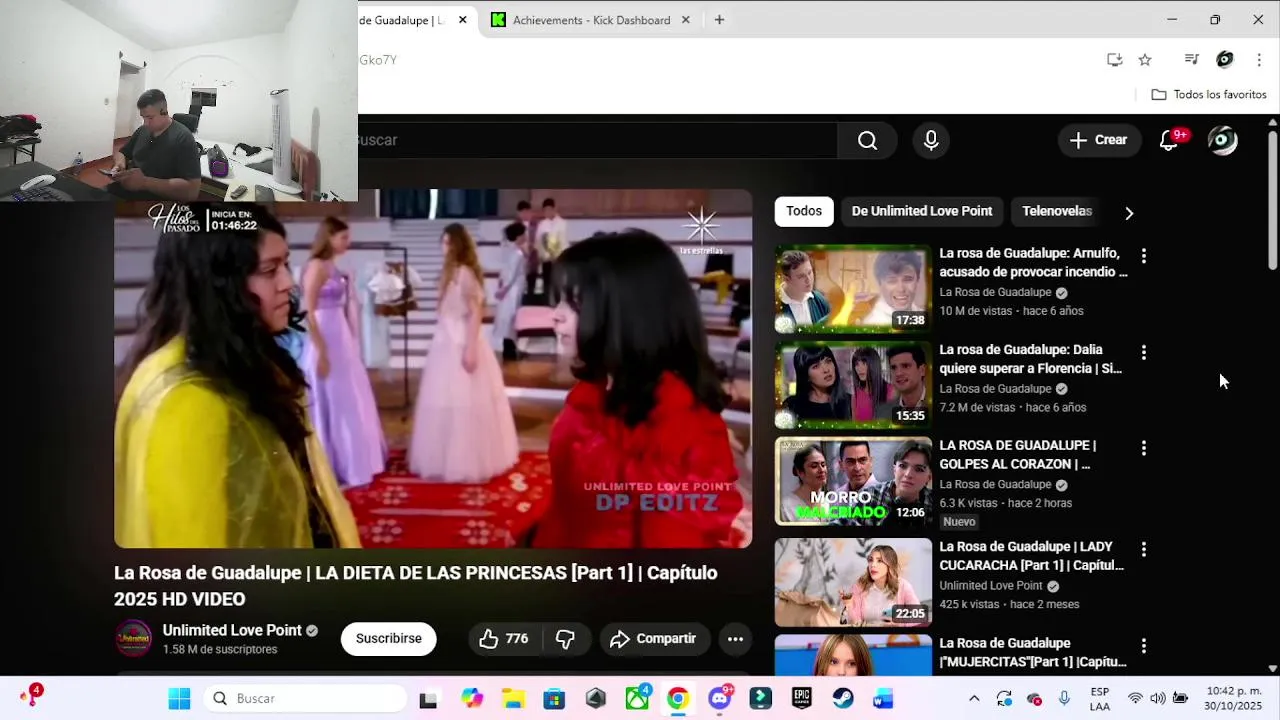Open the volume tray icon
The image size is (1280, 720).
[x=1157, y=698]
